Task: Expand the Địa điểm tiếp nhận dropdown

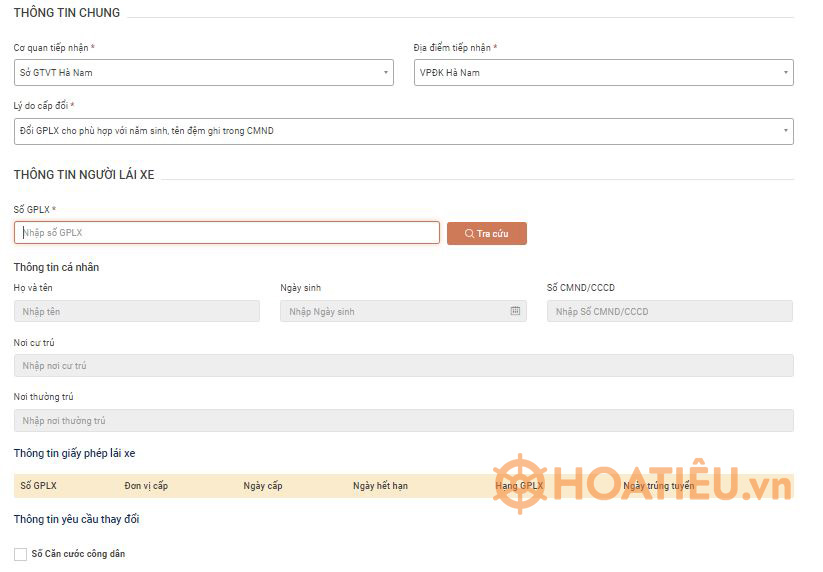Action: point(603,72)
